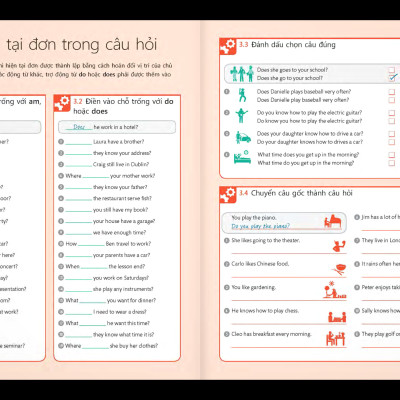Click the gear icon beside exercise 3.2

point(62,104)
